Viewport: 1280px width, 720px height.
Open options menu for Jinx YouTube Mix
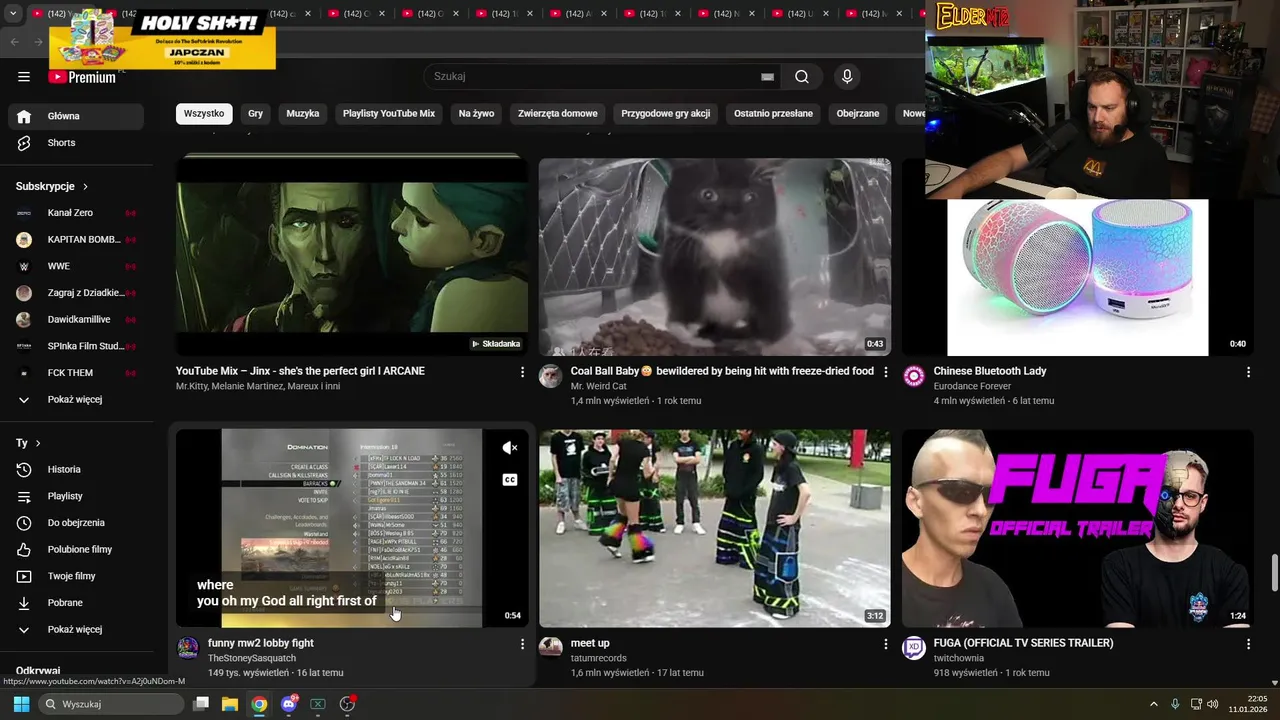pyautogui.click(x=522, y=372)
